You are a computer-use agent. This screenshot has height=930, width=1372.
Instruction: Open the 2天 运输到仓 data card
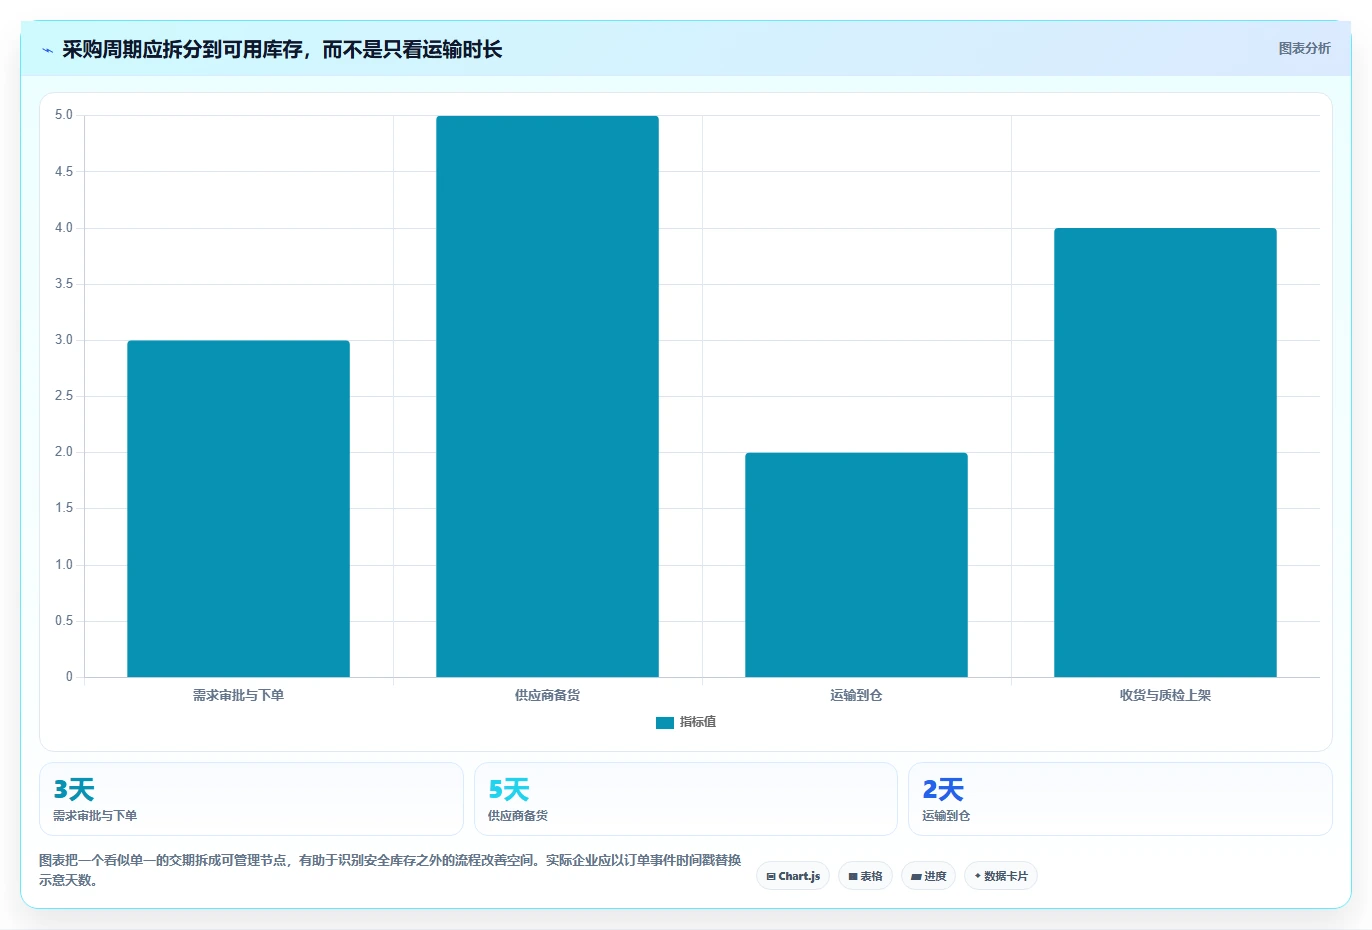pyautogui.click(x=1120, y=799)
